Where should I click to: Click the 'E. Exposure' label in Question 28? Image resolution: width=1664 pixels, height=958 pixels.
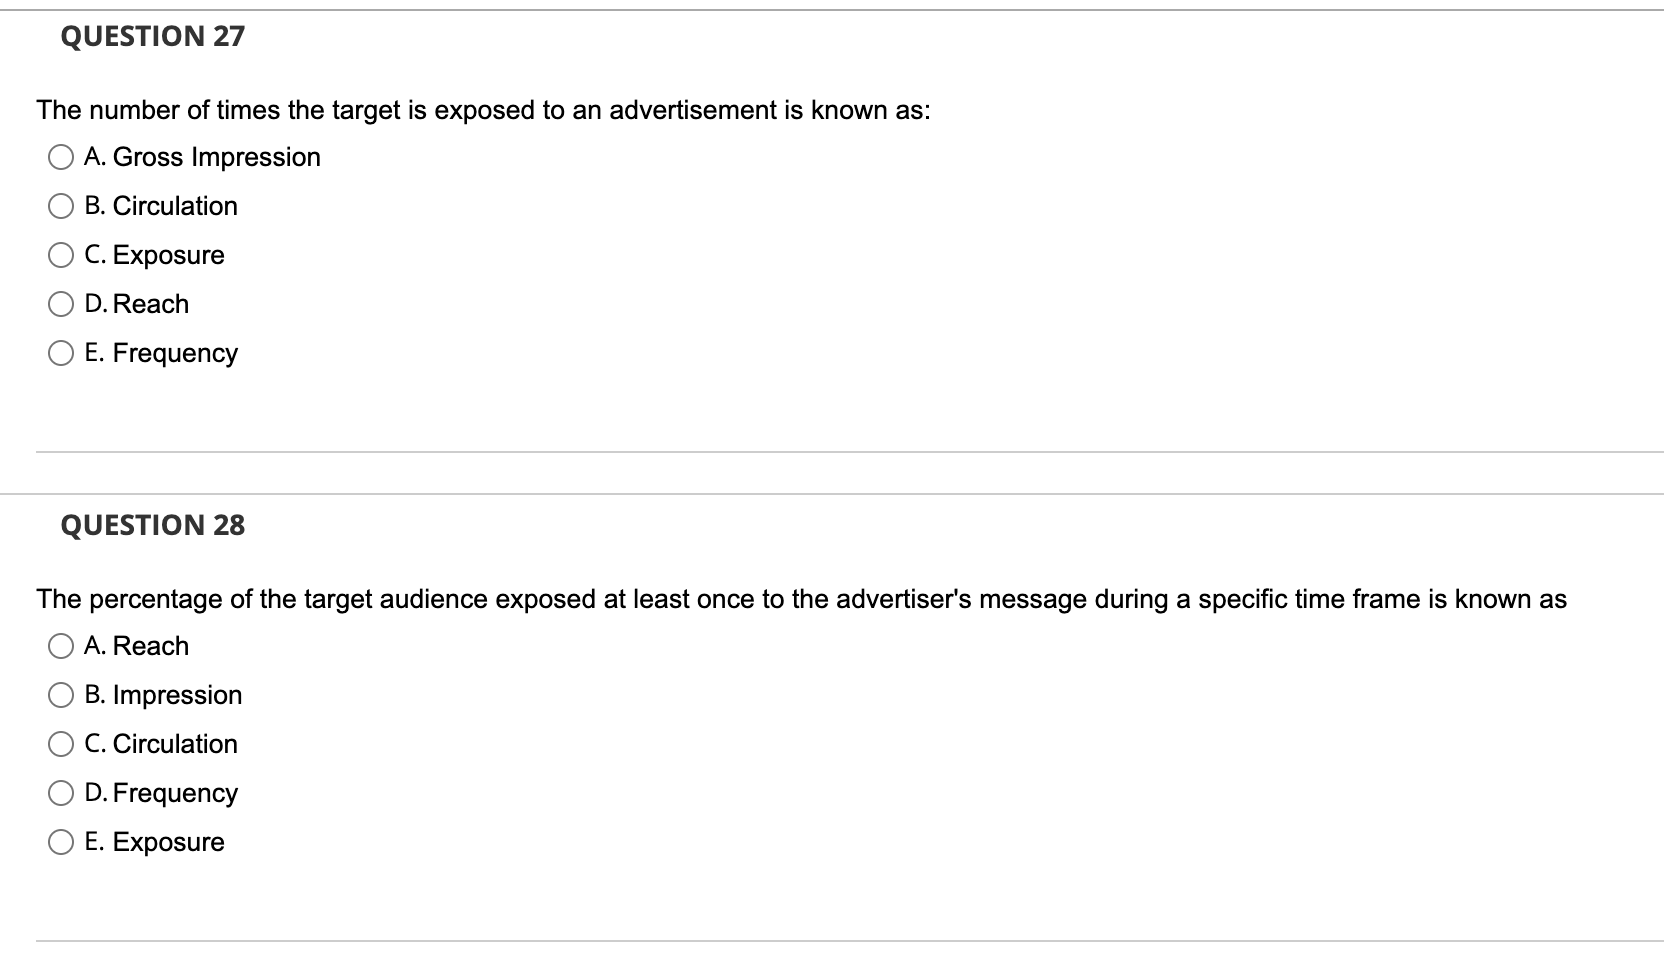tap(155, 842)
